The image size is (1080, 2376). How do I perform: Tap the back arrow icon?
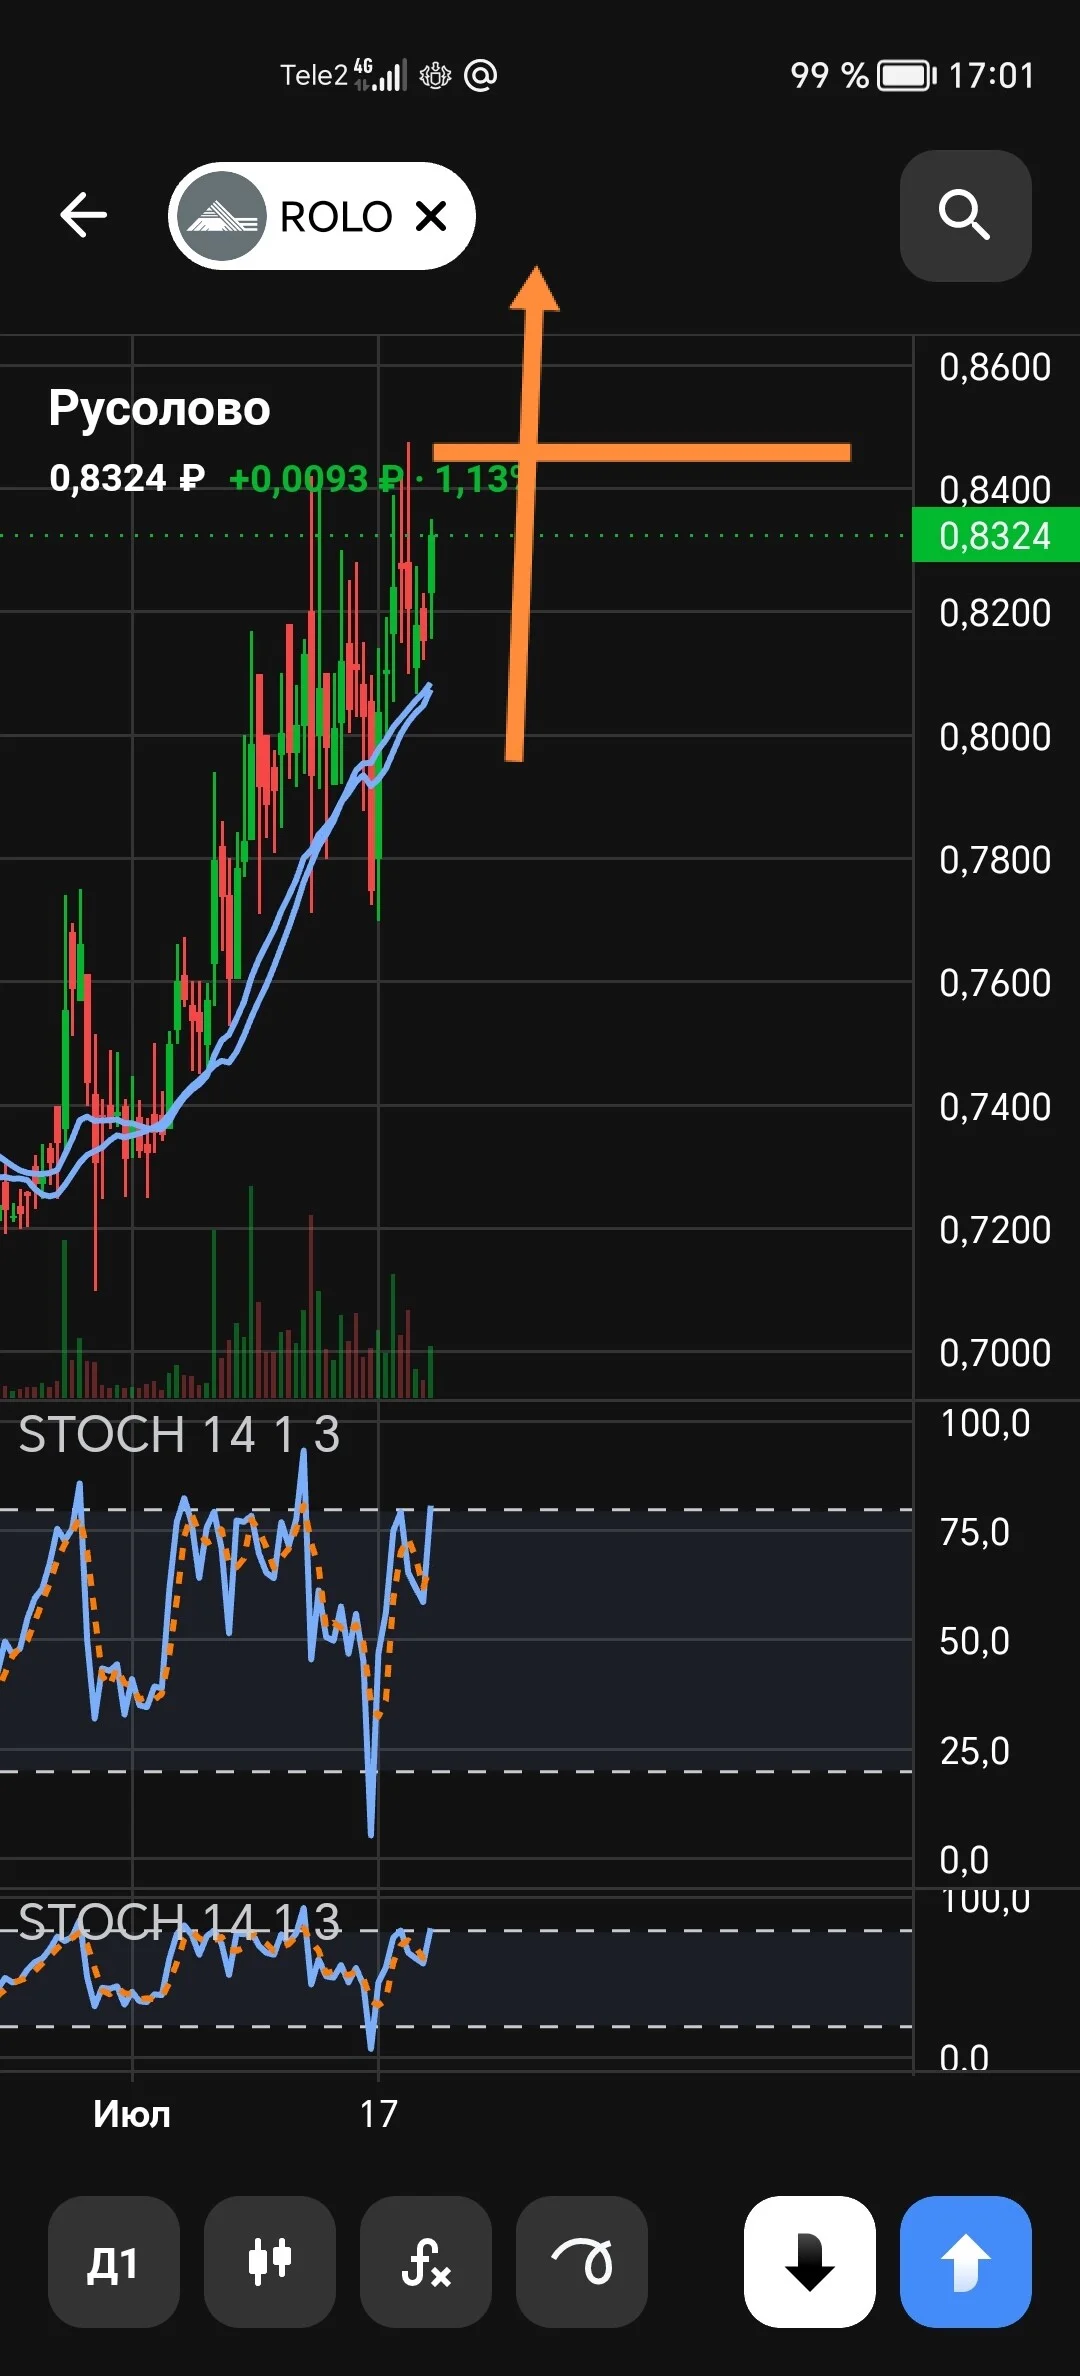click(83, 215)
